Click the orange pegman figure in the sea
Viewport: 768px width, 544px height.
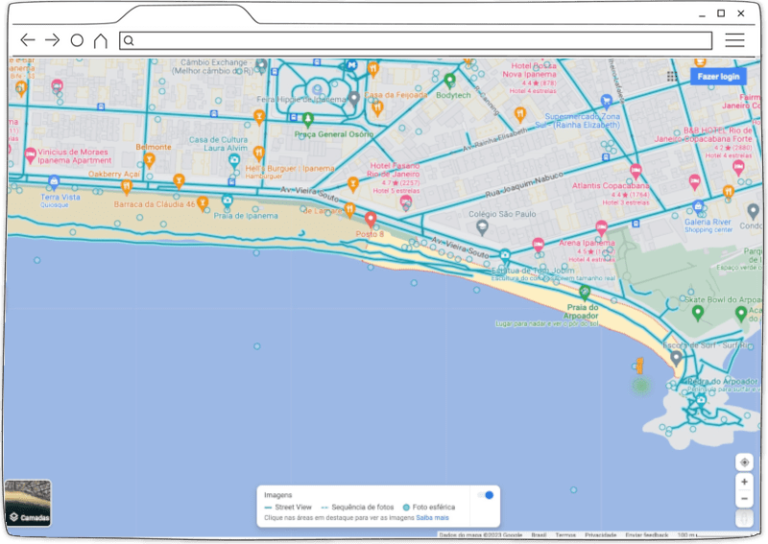click(x=639, y=365)
